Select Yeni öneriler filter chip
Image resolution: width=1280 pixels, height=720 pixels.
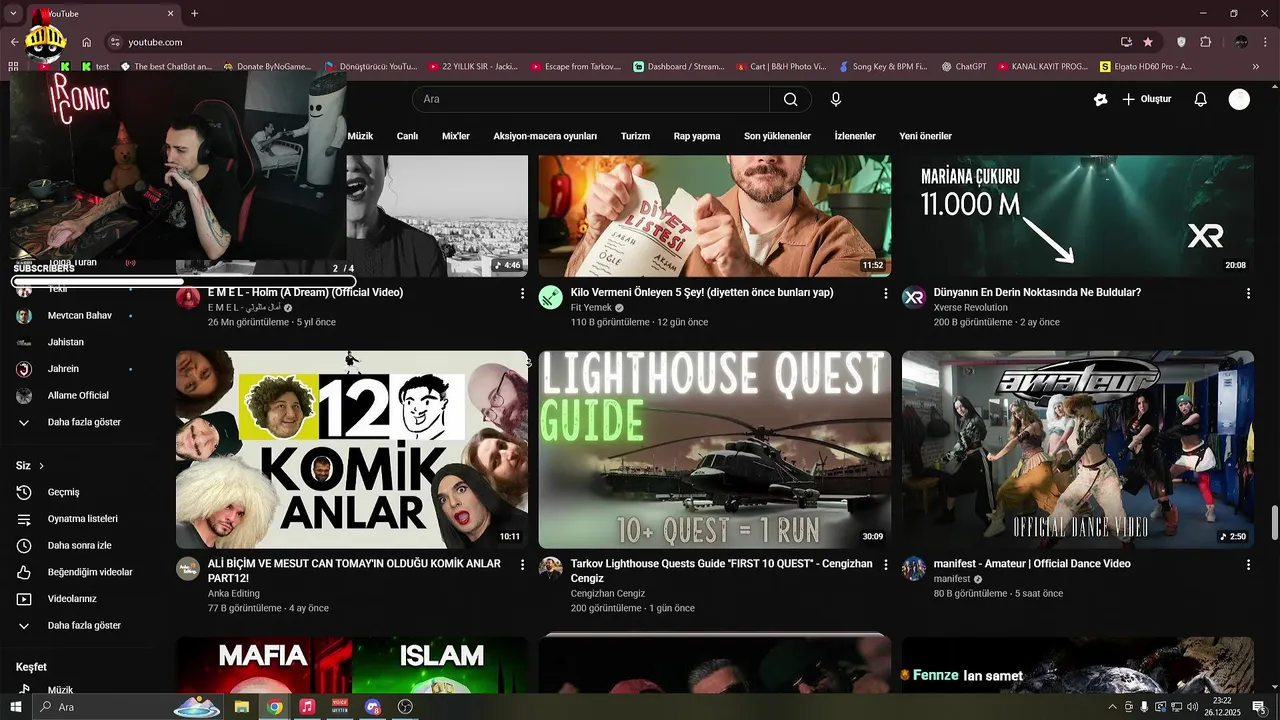(x=926, y=136)
